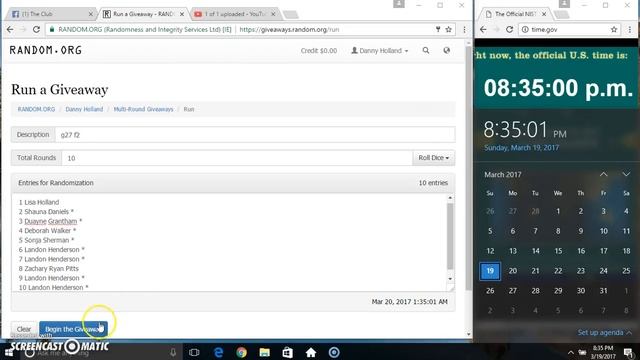The image size is (640, 360).
Task: Reload the time.gov page
Action: 509,29
